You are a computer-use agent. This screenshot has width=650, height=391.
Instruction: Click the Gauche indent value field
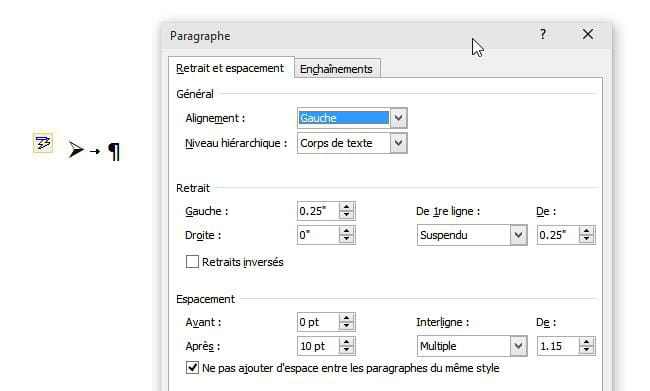coord(318,211)
